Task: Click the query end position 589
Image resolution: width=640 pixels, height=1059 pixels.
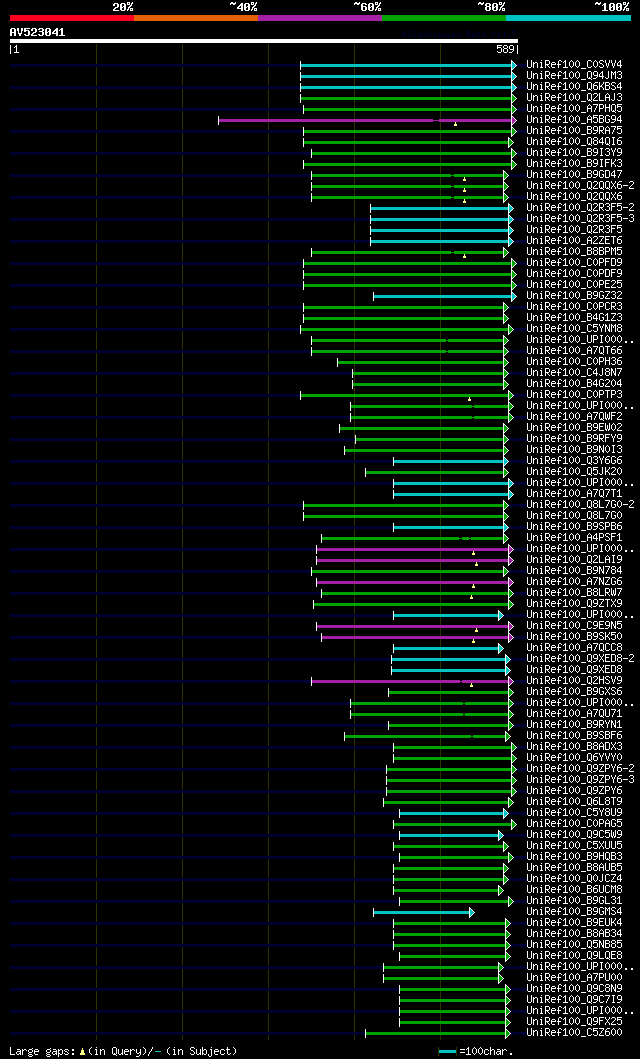Action: click(x=506, y=49)
